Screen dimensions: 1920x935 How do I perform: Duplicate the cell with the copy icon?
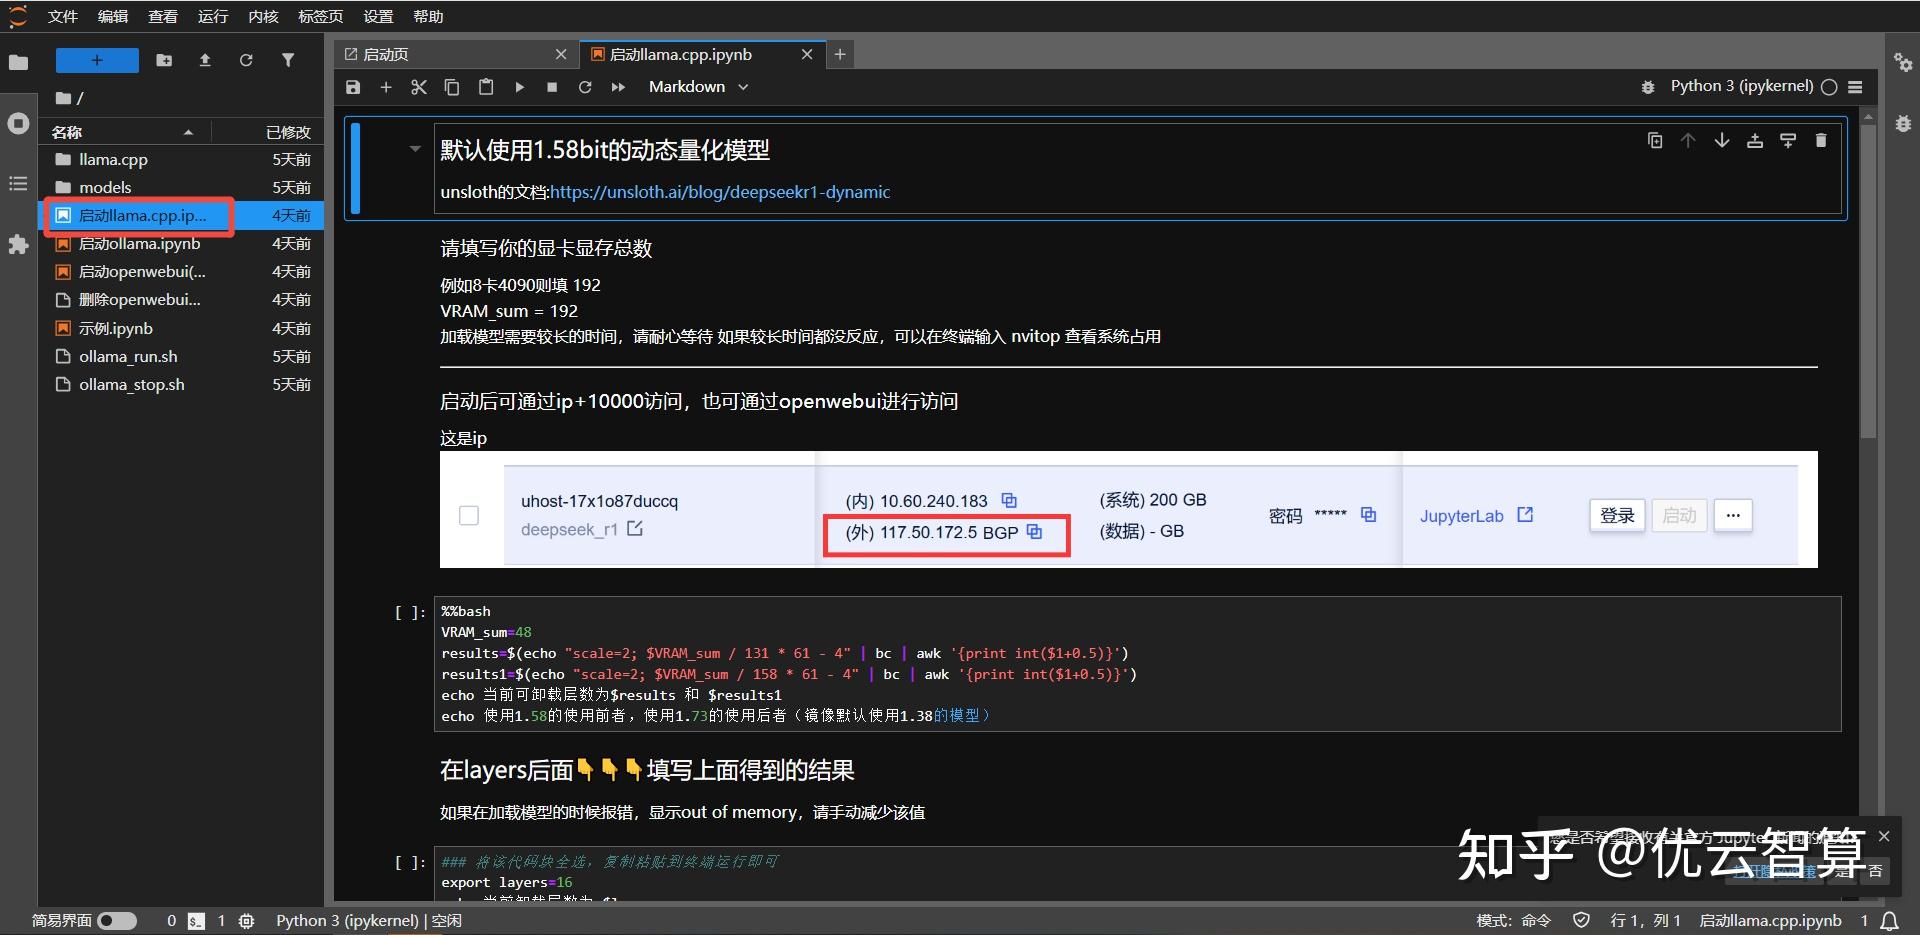point(1654,140)
